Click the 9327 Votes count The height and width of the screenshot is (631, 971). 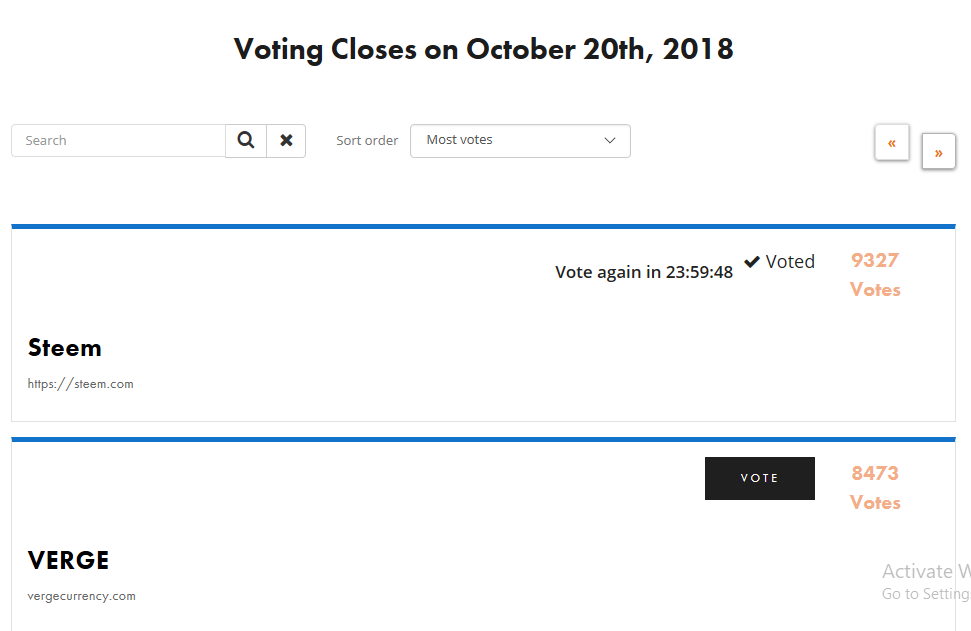tap(875, 274)
